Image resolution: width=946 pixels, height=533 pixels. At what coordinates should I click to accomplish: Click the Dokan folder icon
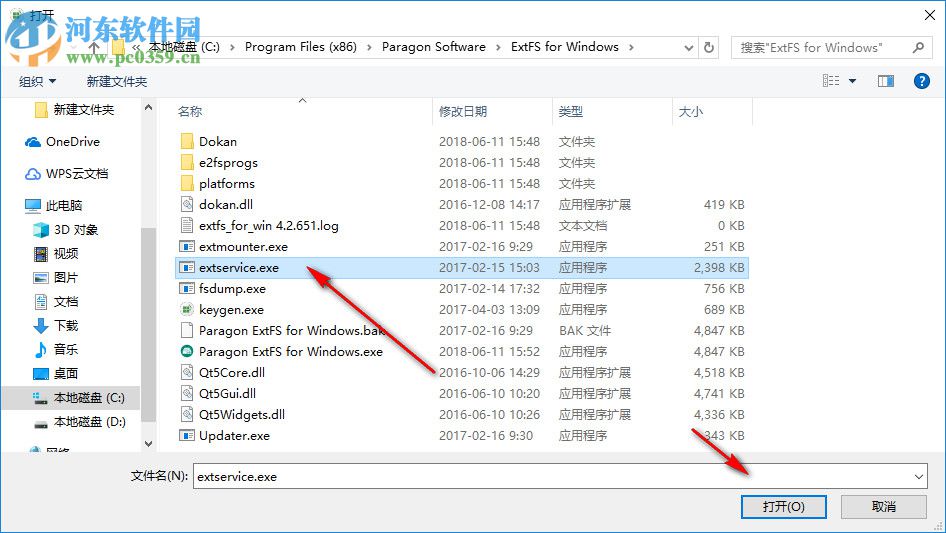tap(187, 141)
